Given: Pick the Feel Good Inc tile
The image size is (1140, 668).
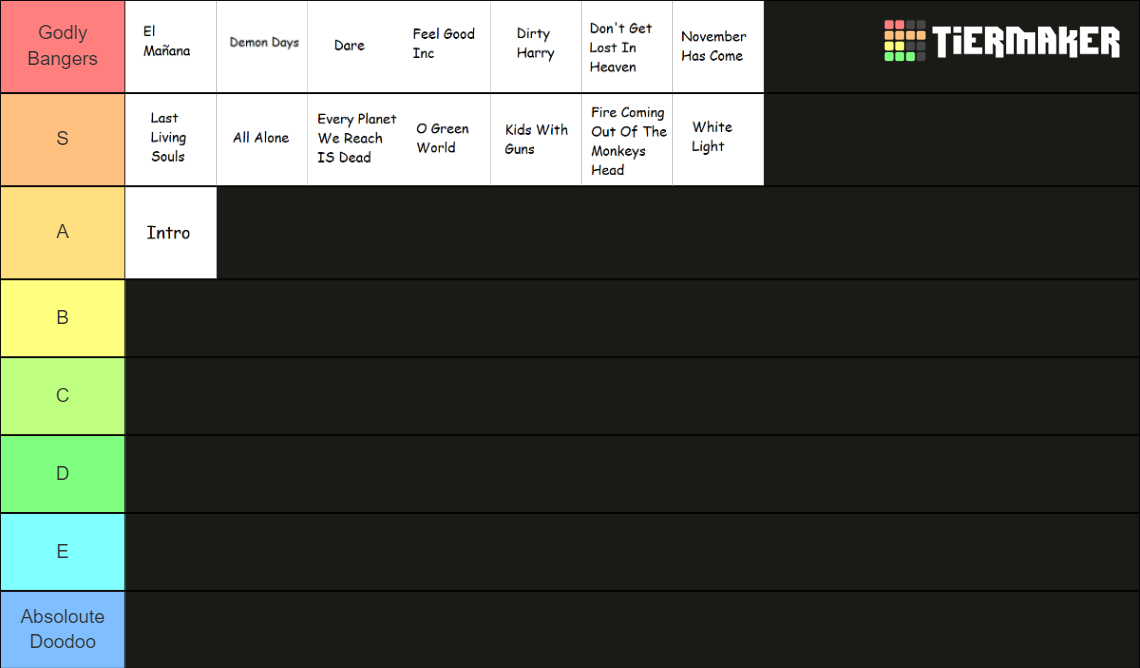Looking at the screenshot, I should tap(445, 47).
